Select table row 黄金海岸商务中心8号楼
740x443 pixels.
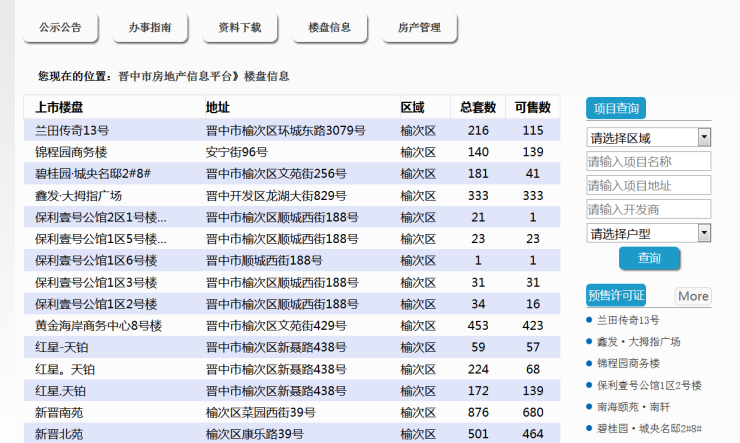pyautogui.click(x=292, y=326)
